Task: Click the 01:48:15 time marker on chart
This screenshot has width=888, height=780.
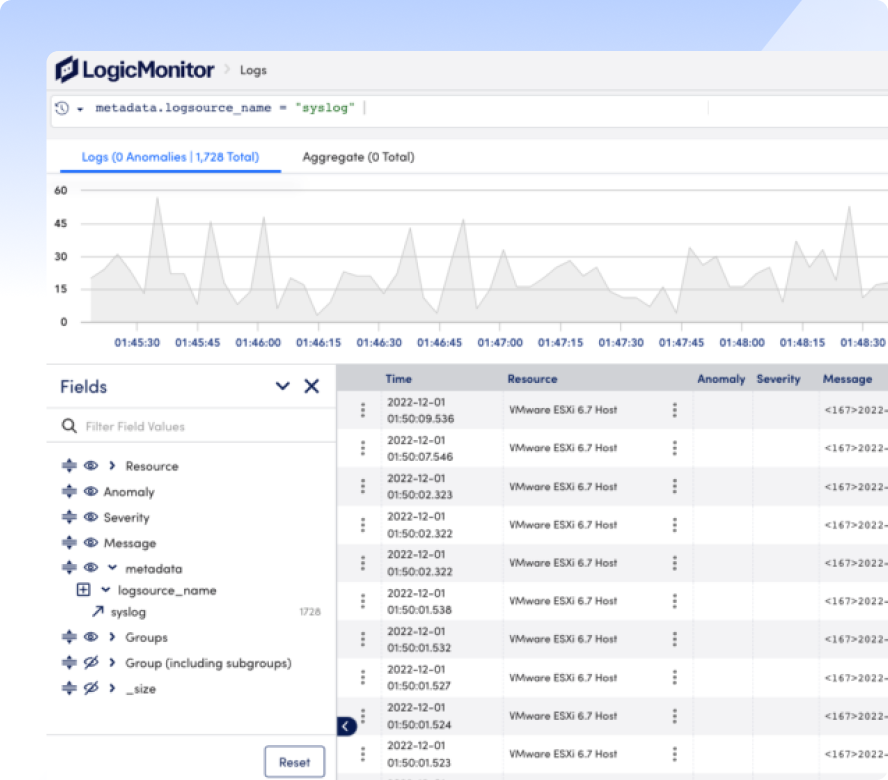Action: point(802,343)
